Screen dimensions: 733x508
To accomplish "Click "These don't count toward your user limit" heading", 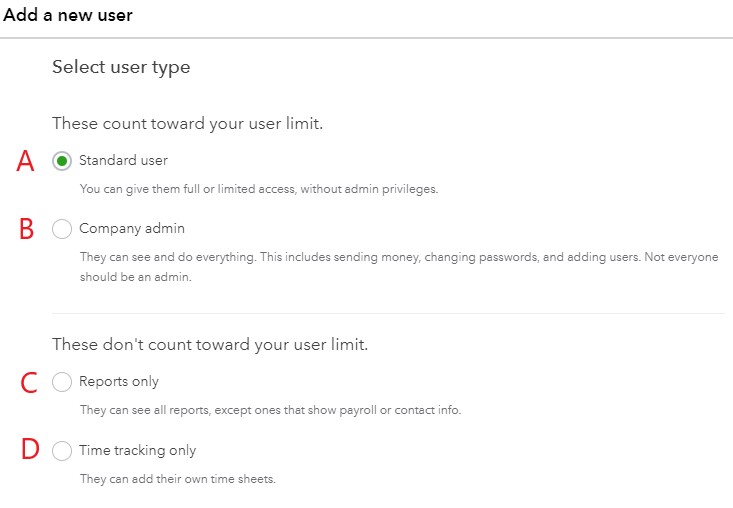I will coord(210,345).
